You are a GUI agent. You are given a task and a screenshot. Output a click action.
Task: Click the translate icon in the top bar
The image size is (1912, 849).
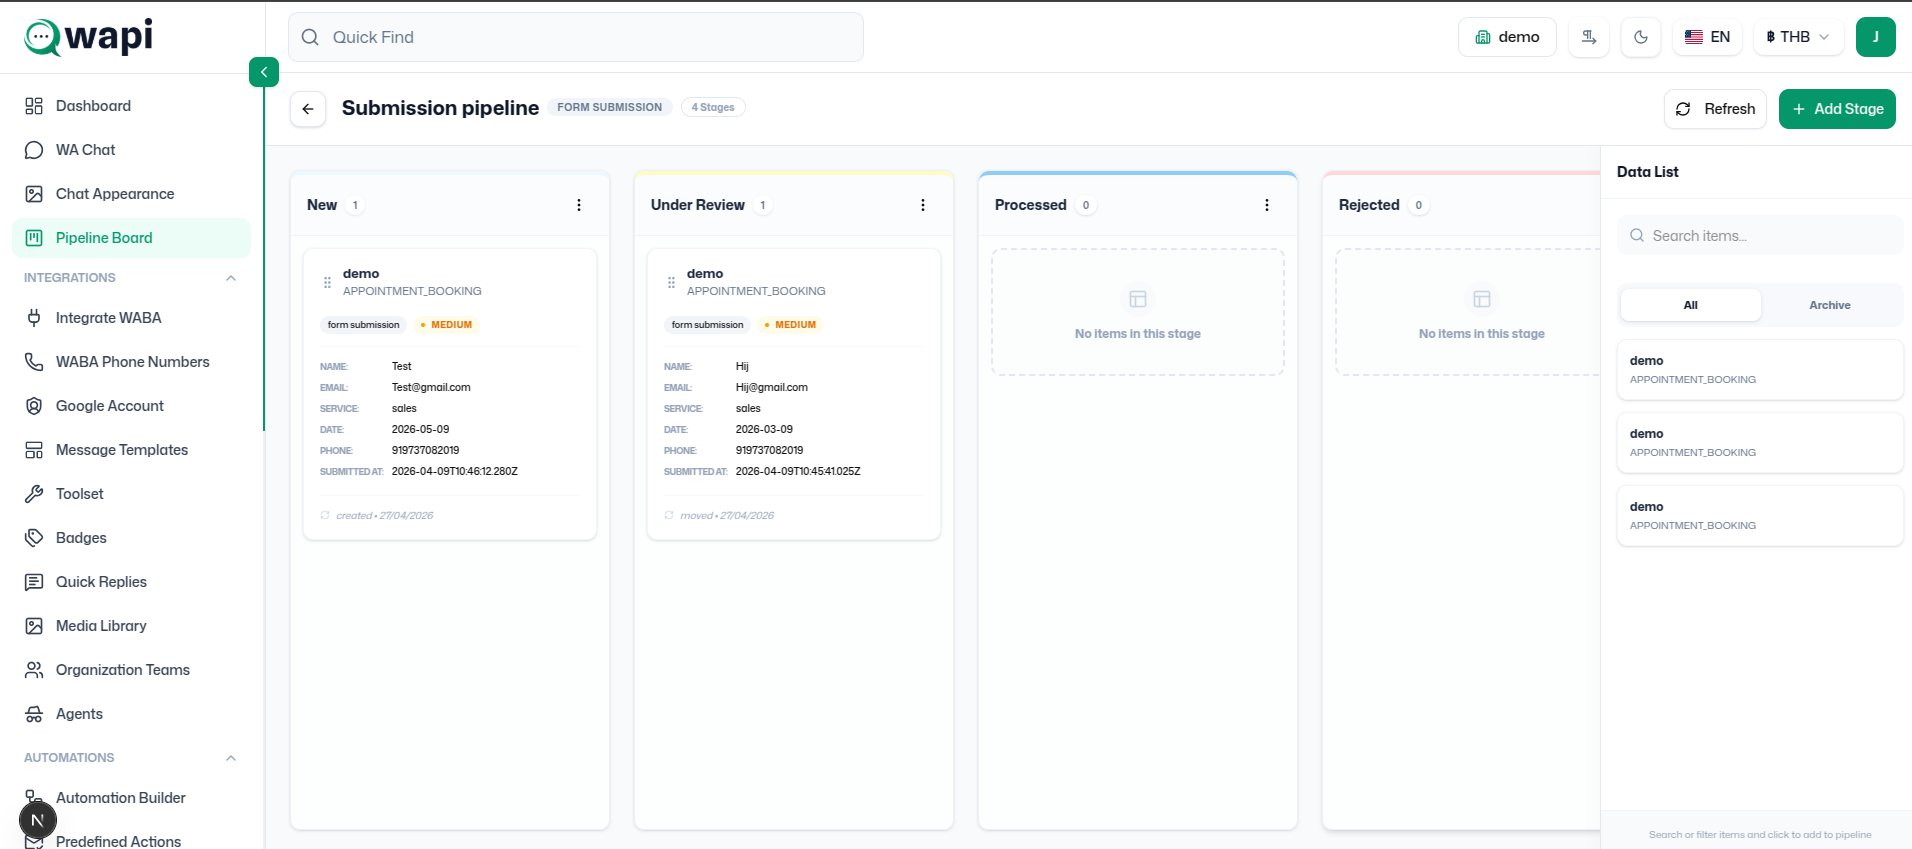1589,37
